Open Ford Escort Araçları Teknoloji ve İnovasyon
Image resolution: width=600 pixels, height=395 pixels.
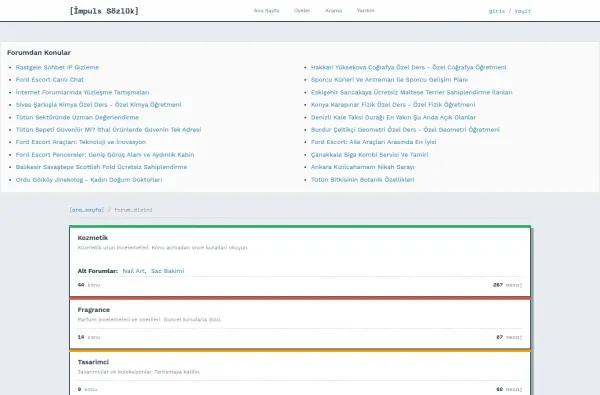pos(81,142)
